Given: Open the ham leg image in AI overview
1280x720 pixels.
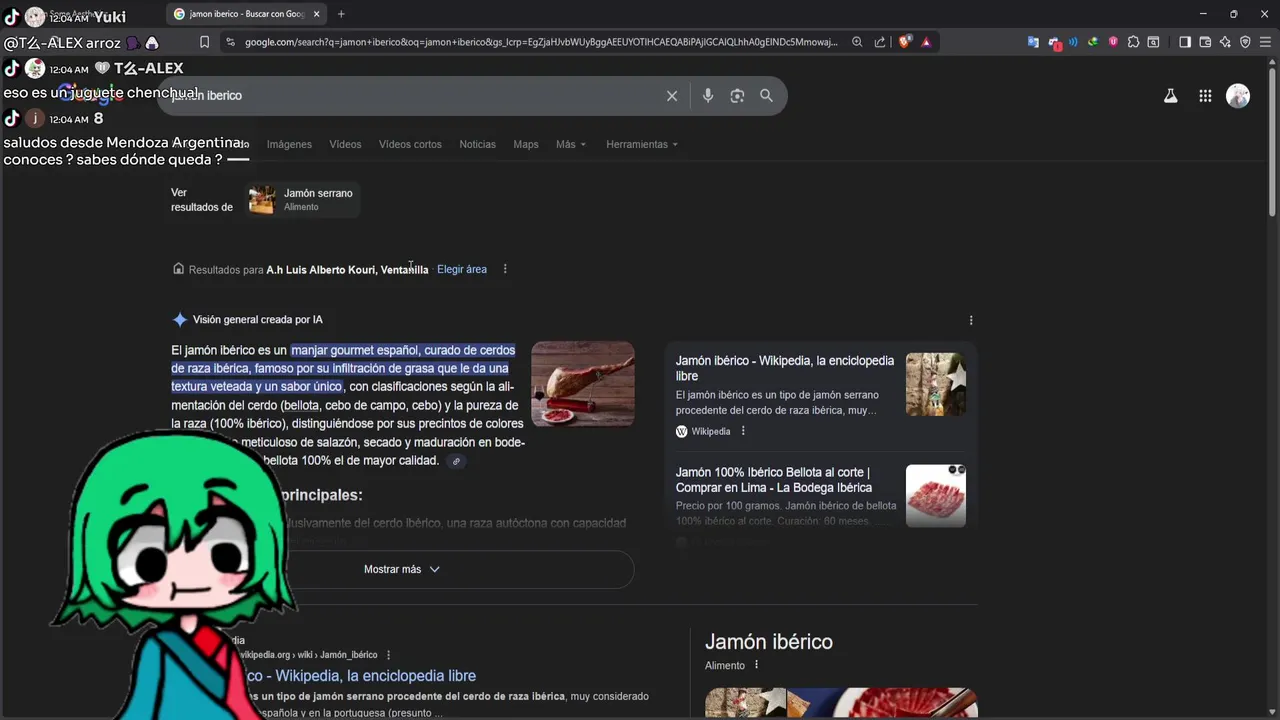Looking at the screenshot, I should coord(583,384).
